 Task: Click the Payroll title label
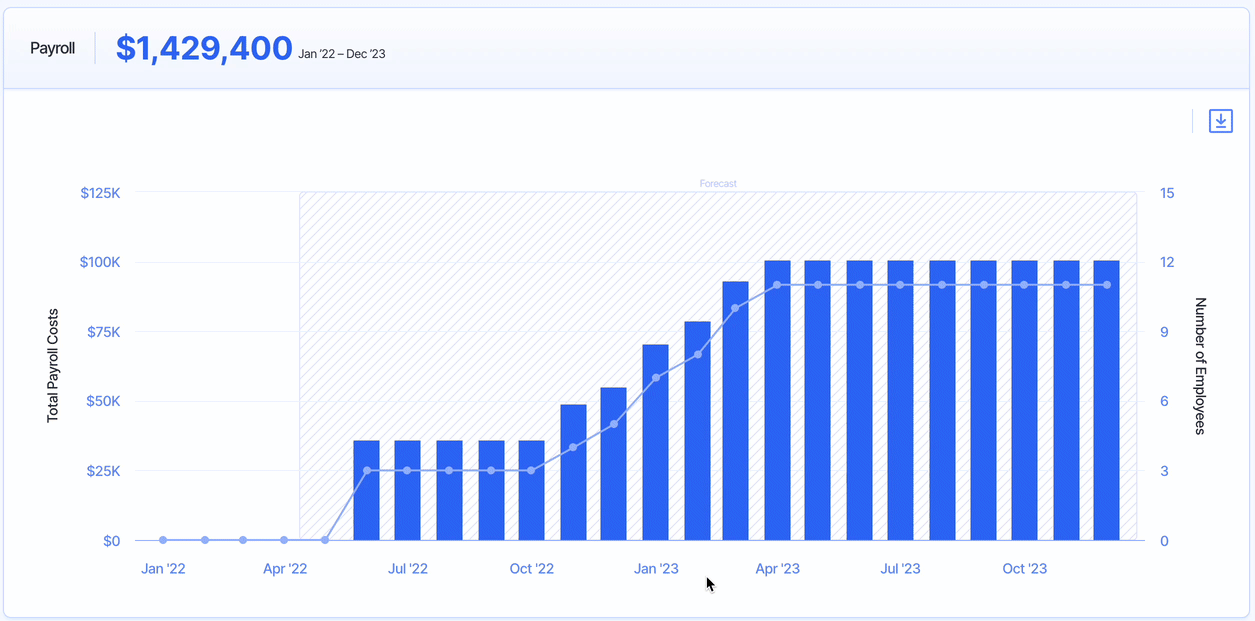tap(52, 48)
